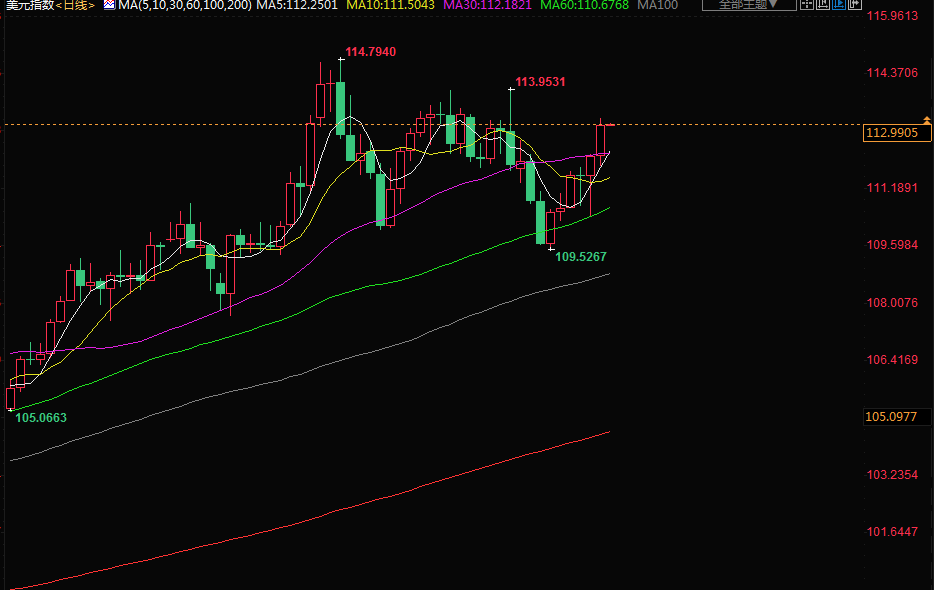This screenshot has height=590, width=934.
Task: Click the icon between grid and blue icons
Action: pyautogui.click(x=824, y=4)
